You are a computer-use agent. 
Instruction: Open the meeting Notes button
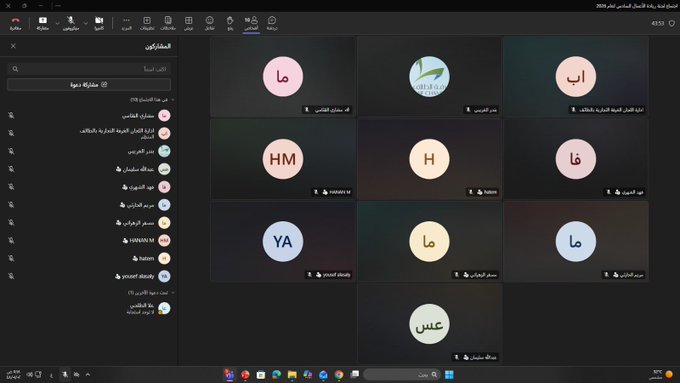[x=168, y=23]
